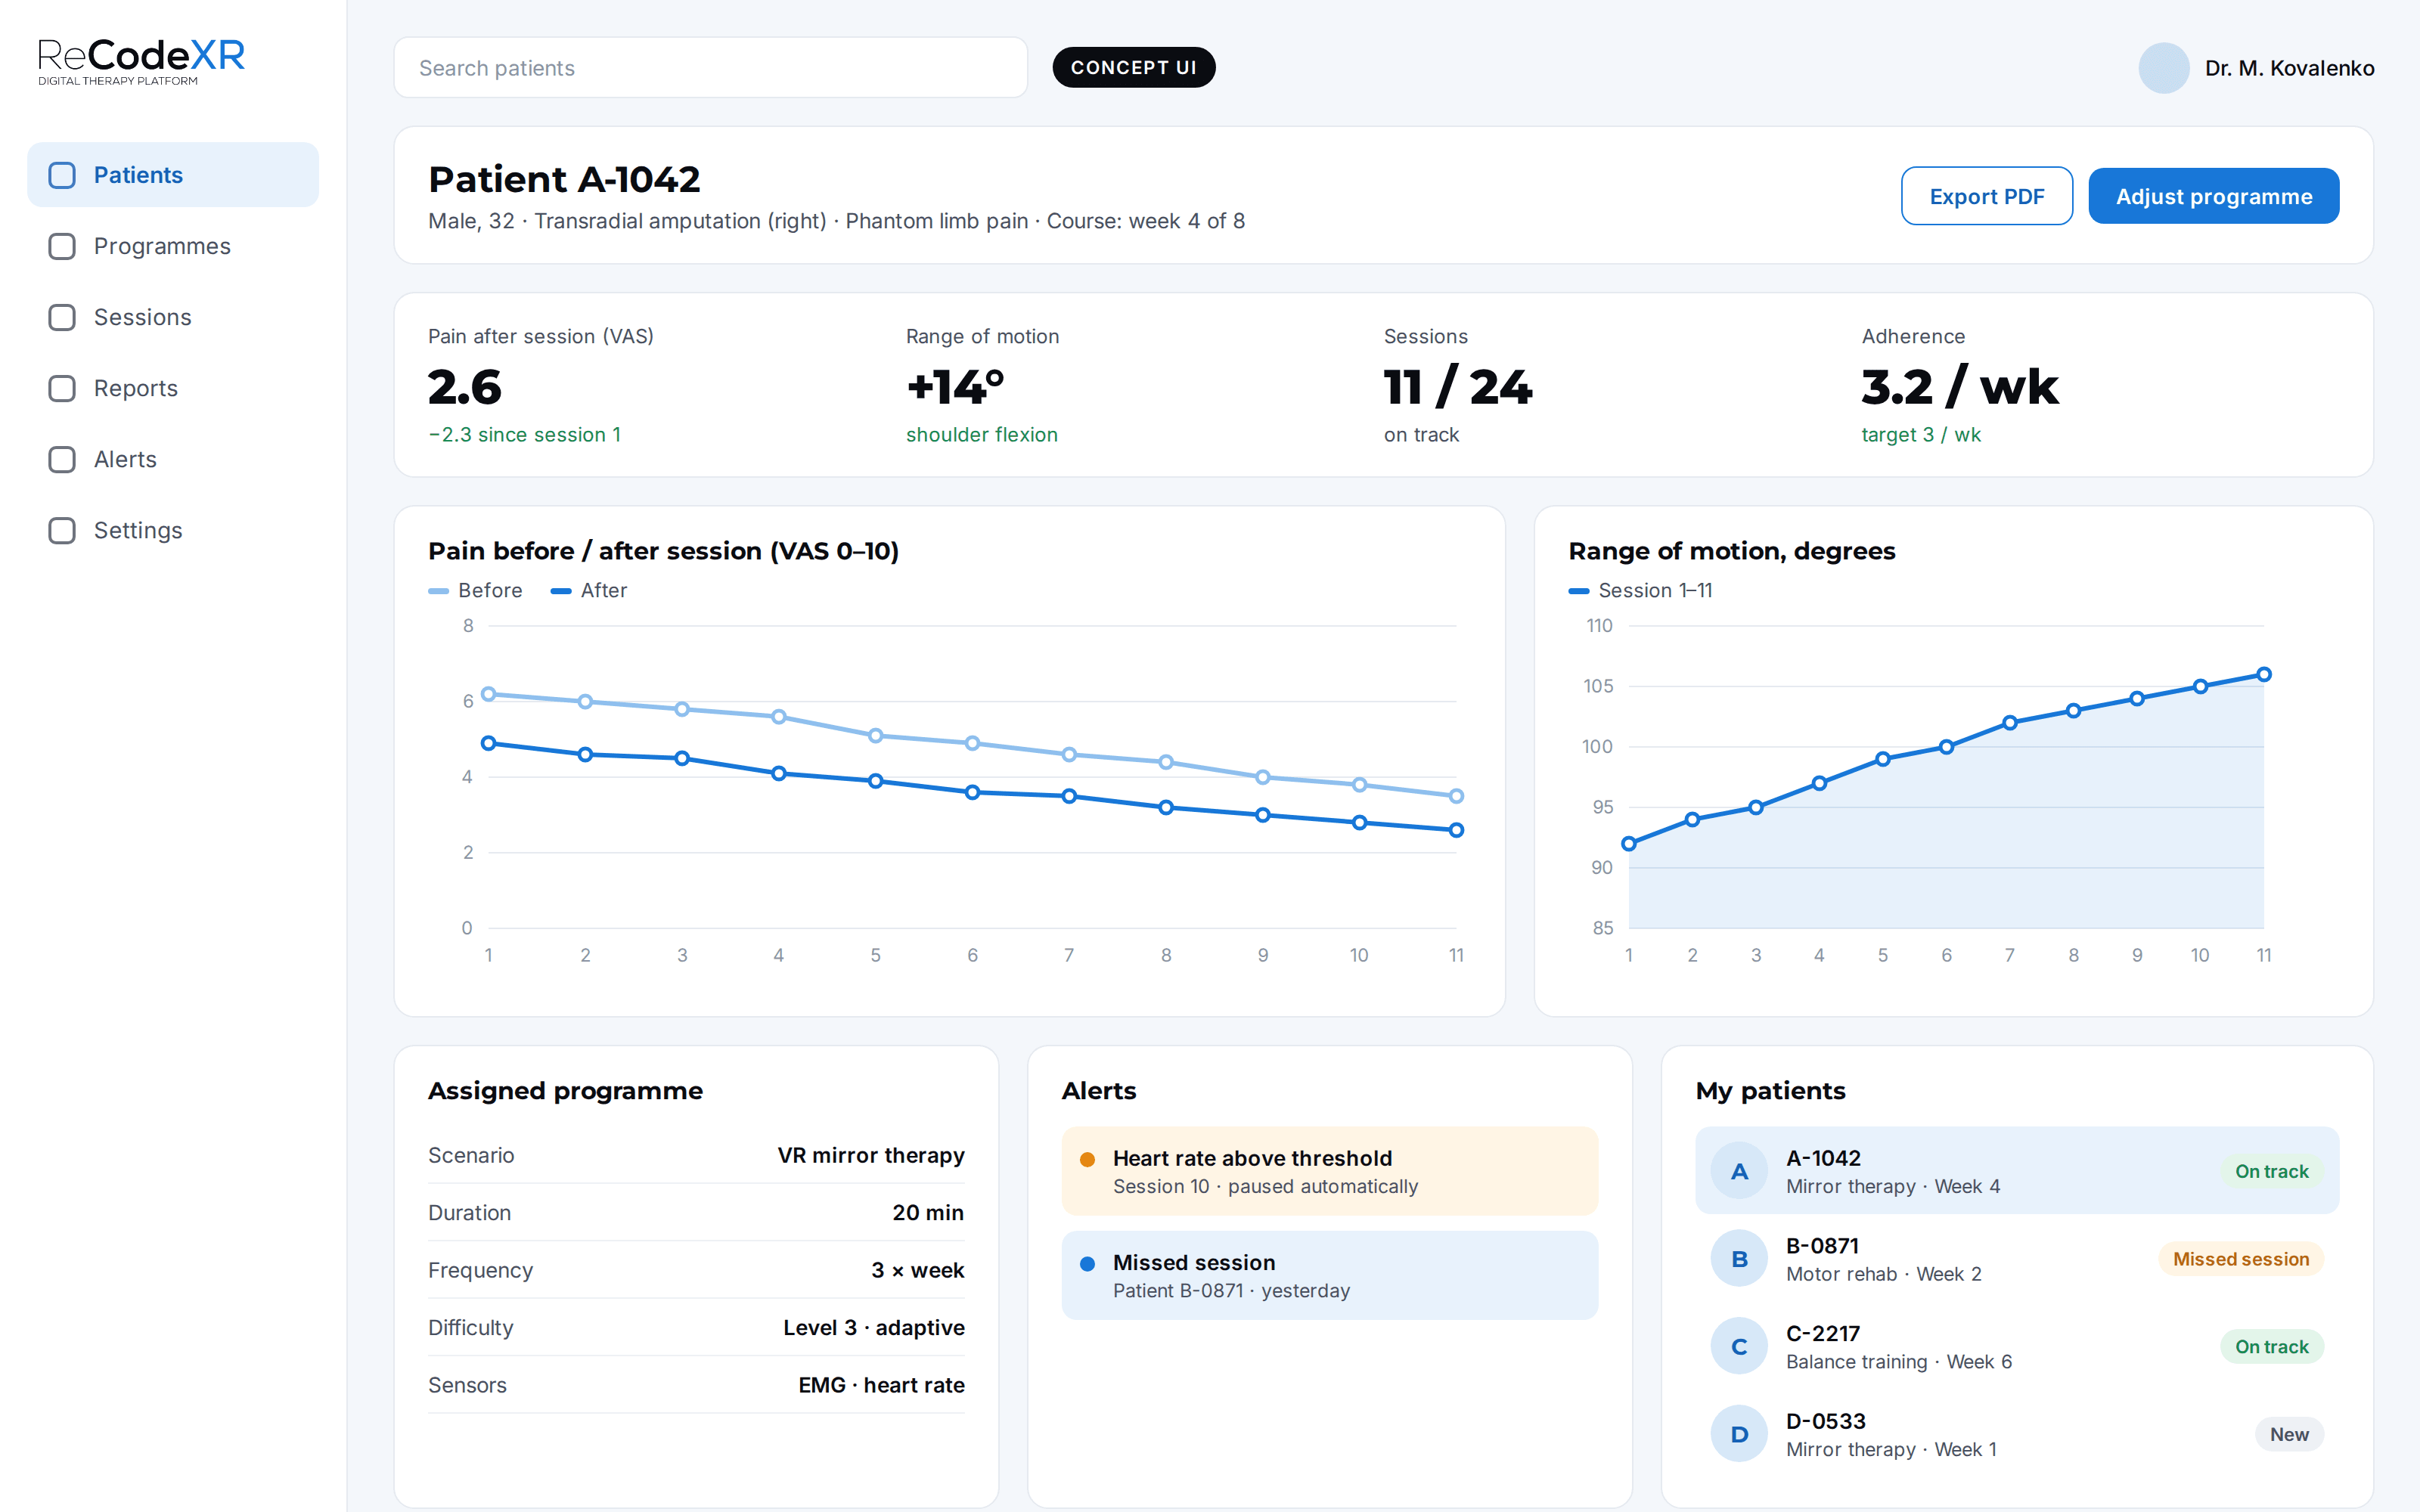Focus the Search patients field
The height and width of the screenshot is (1512, 2420).
711,68
